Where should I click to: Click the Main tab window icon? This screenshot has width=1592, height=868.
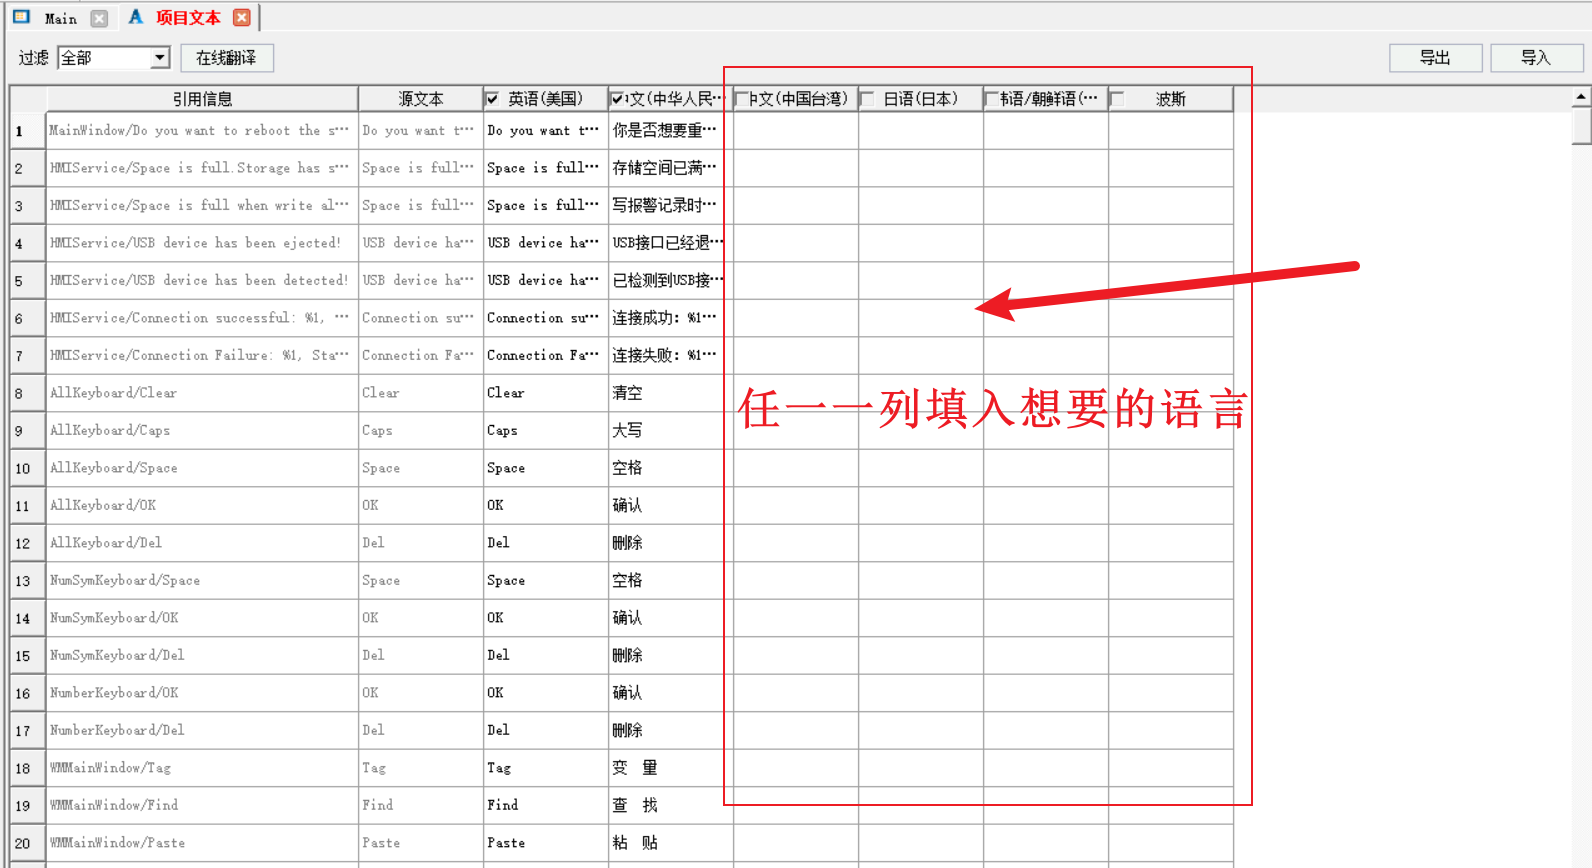(21, 17)
